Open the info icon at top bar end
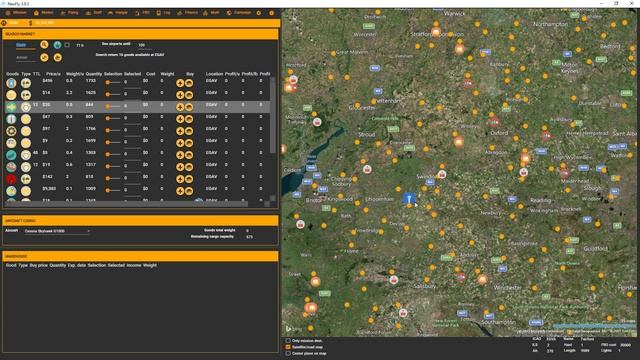 tap(271, 13)
